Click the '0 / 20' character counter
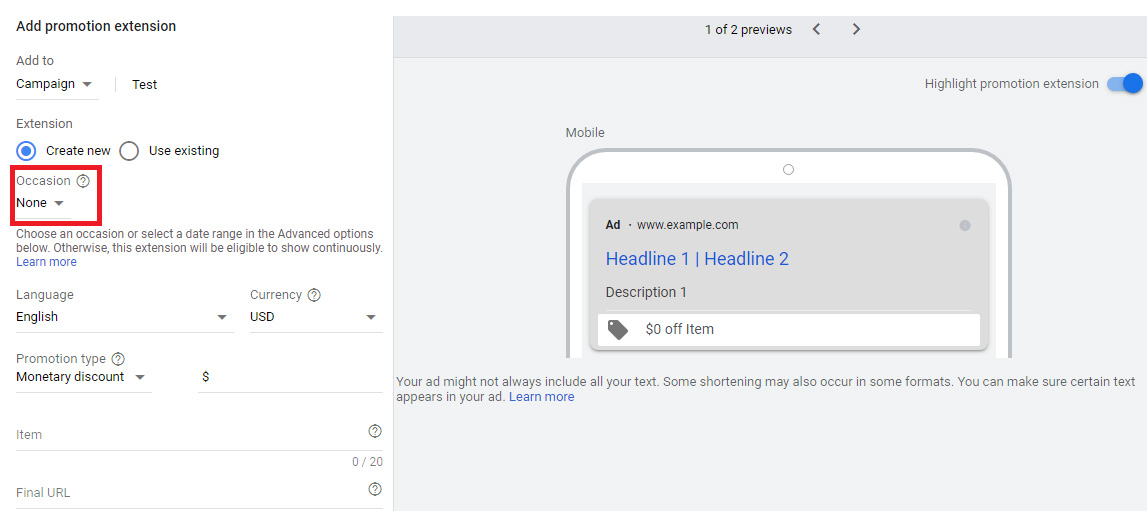Screen dimensions: 1147x527 click(367, 462)
